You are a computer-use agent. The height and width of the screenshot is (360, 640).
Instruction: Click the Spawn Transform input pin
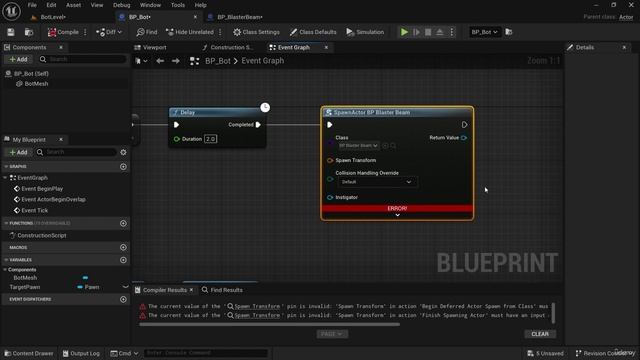(330, 160)
